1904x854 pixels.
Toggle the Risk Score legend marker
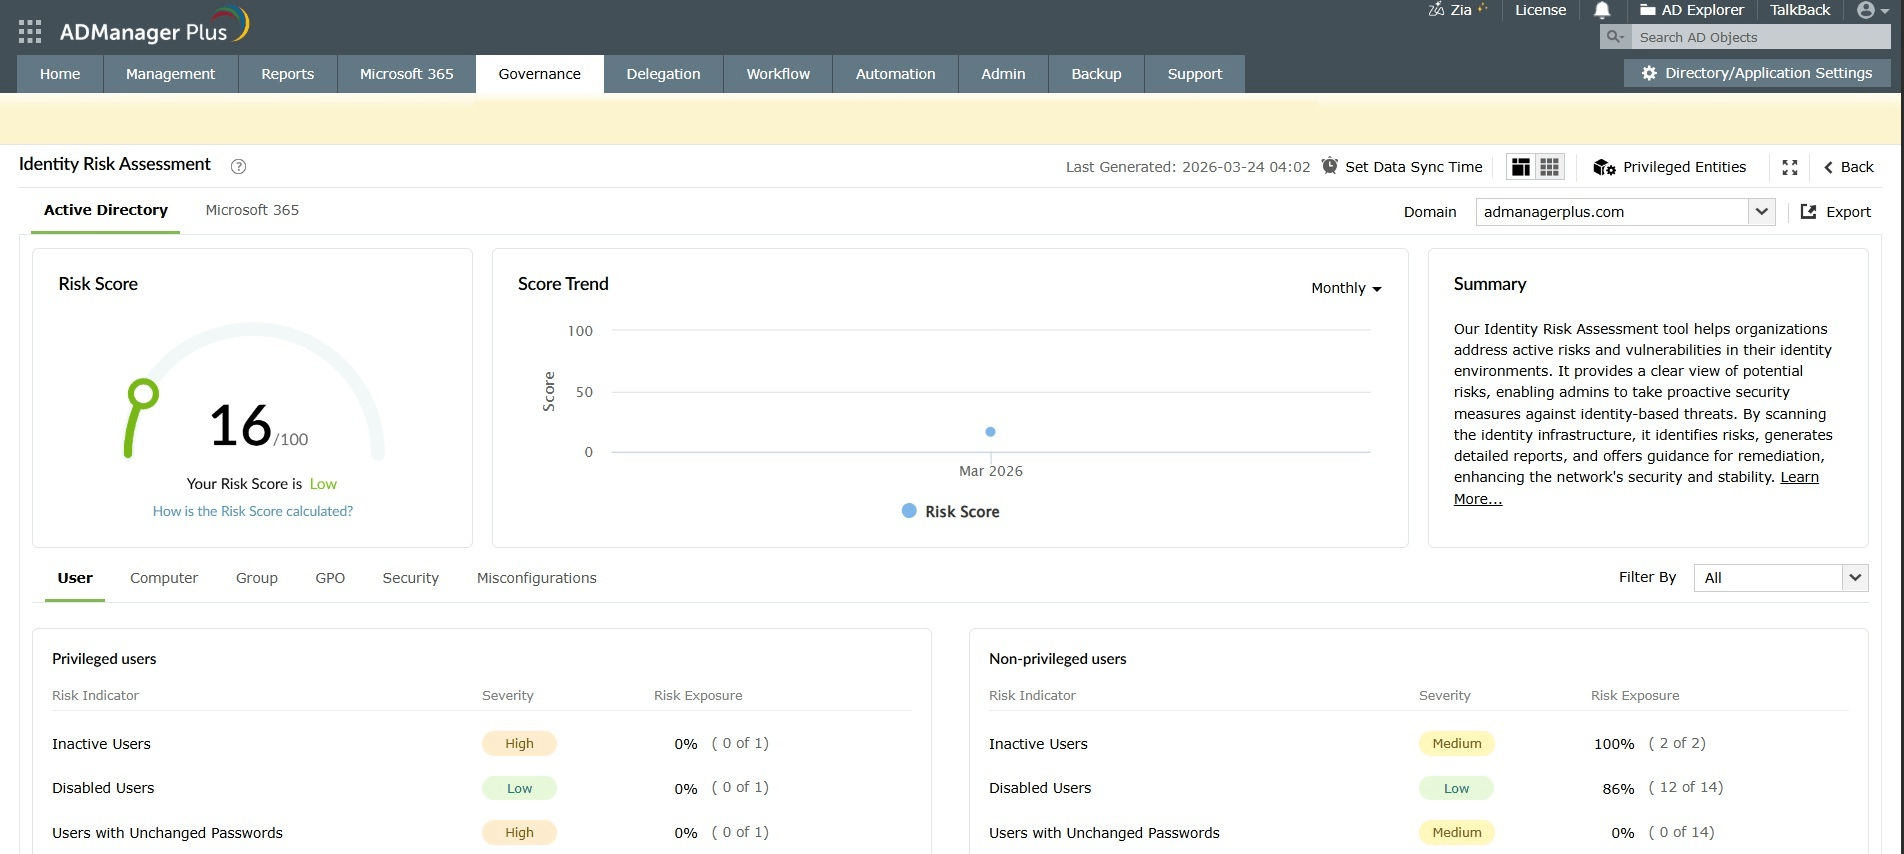point(909,511)
